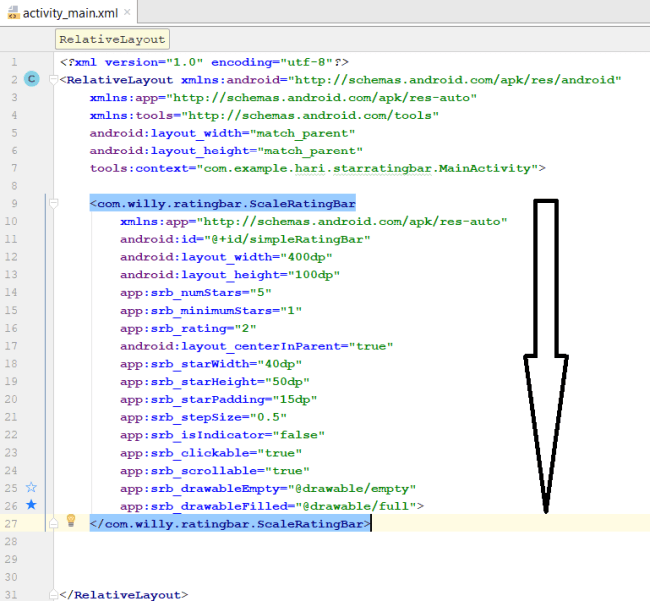This screenshot has height=601, width=650.
Task: Click app:srb_isIndicator="false"
Action: tap(222, 435)
